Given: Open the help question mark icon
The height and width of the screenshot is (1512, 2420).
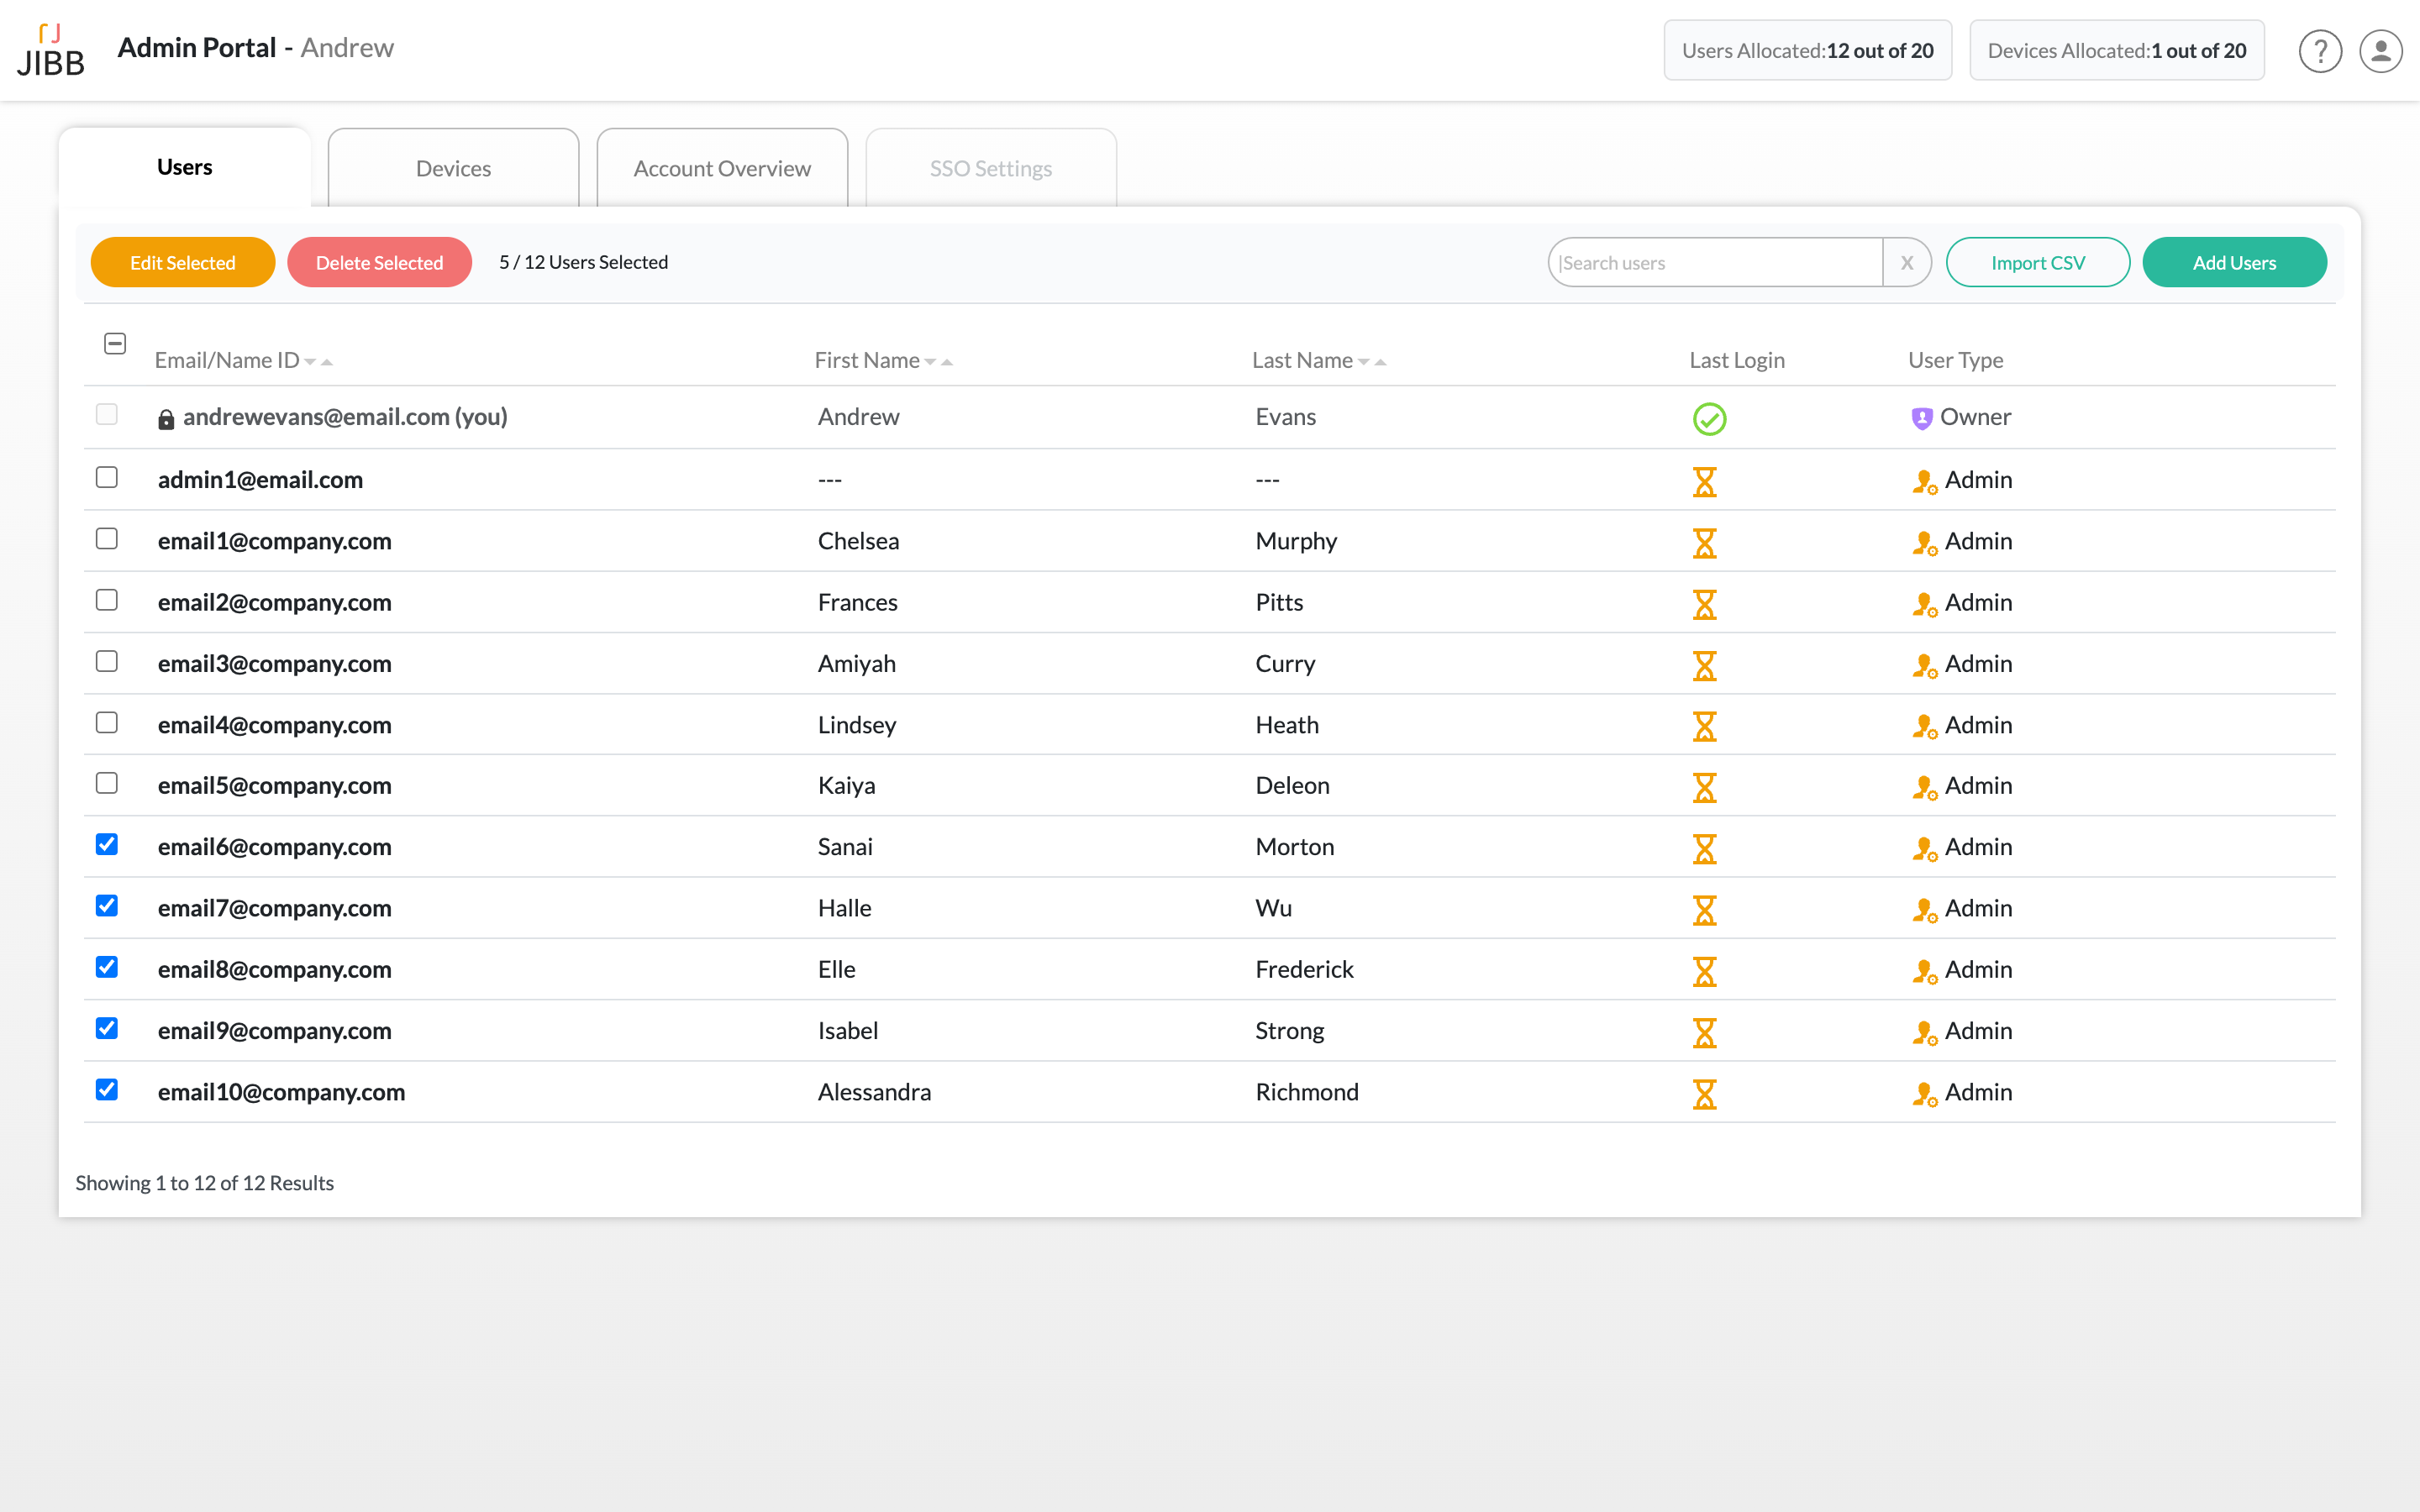Looking at the screenshot, I should tap(2320, 50).
